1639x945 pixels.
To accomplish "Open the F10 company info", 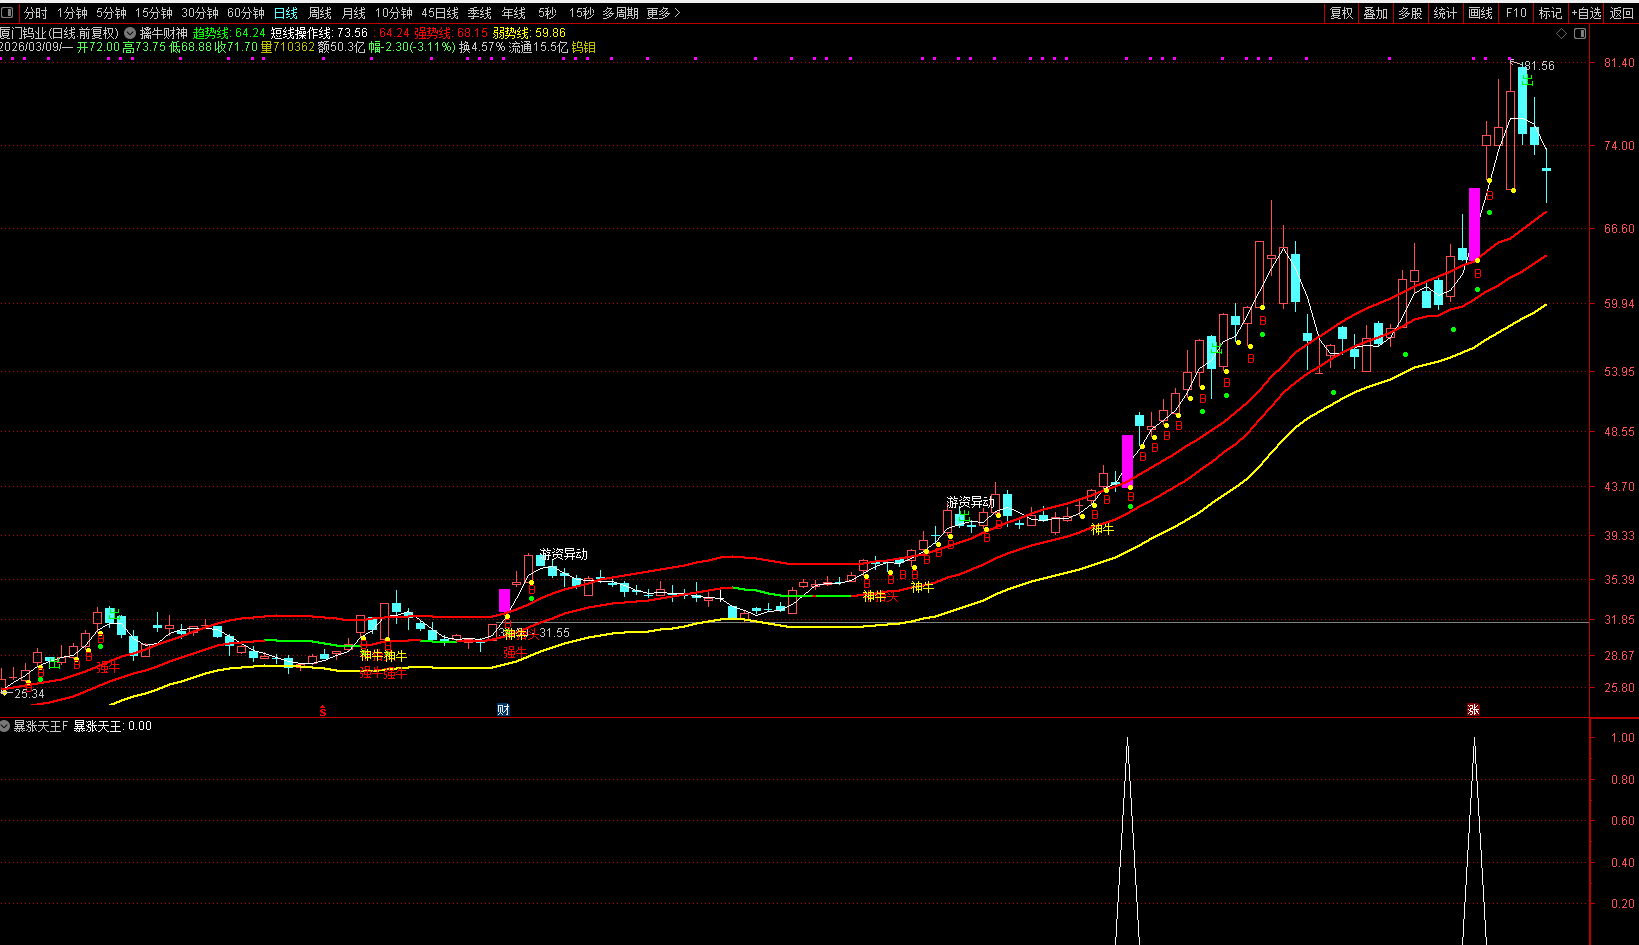I will click(x=1516, y=13).
